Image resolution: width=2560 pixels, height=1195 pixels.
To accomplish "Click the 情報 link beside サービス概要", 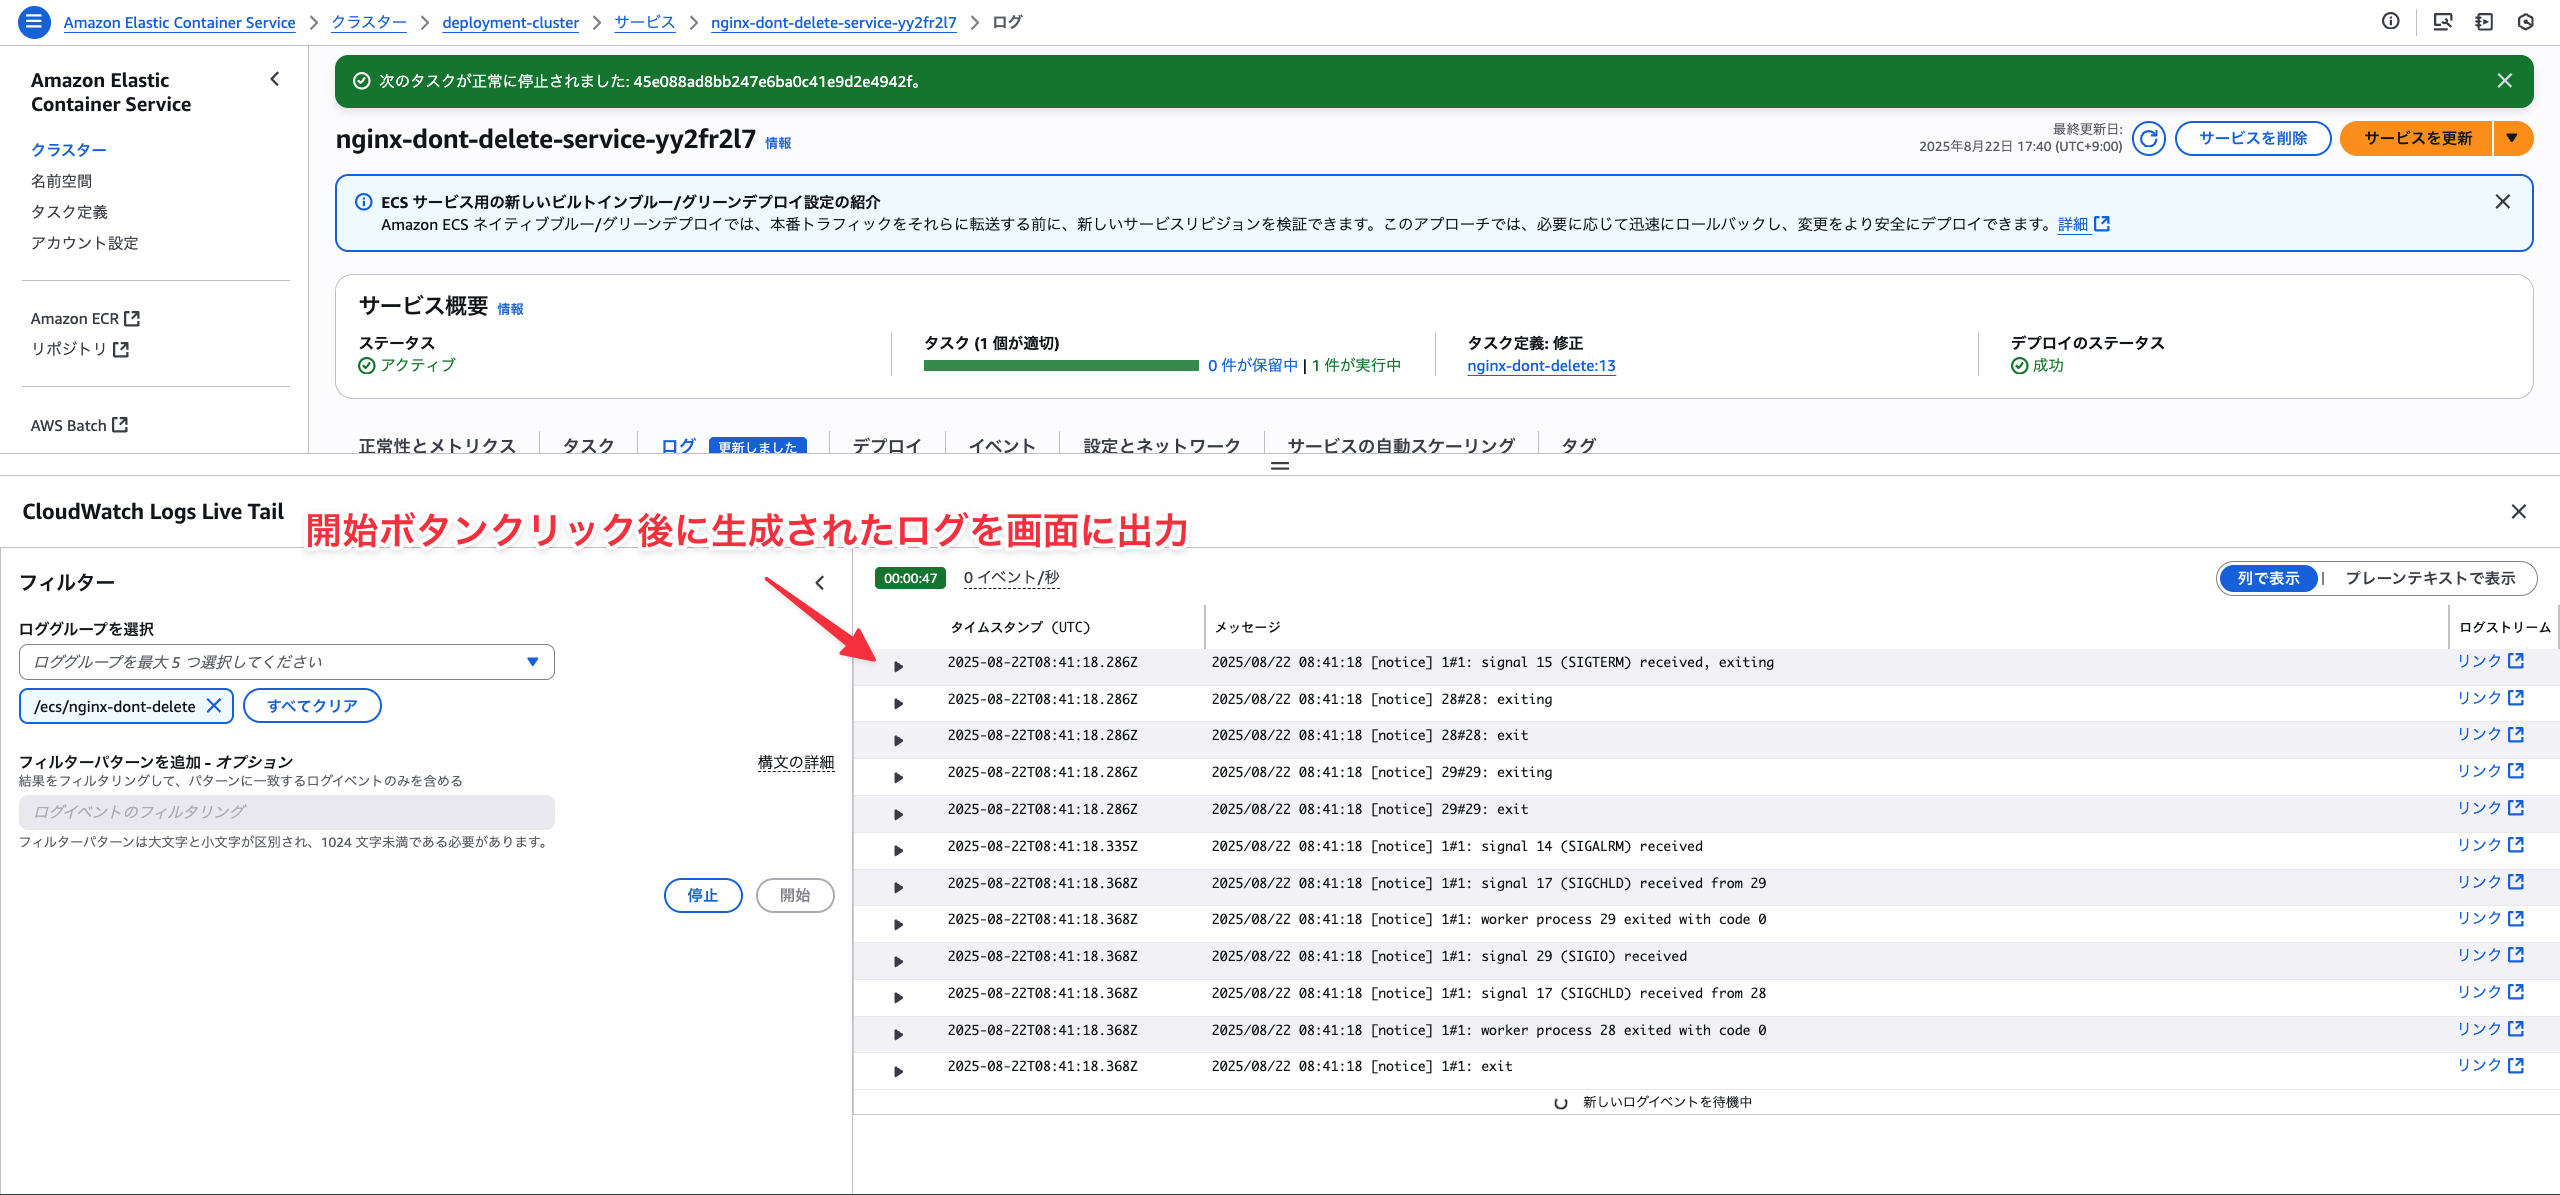I will [510, 309].
